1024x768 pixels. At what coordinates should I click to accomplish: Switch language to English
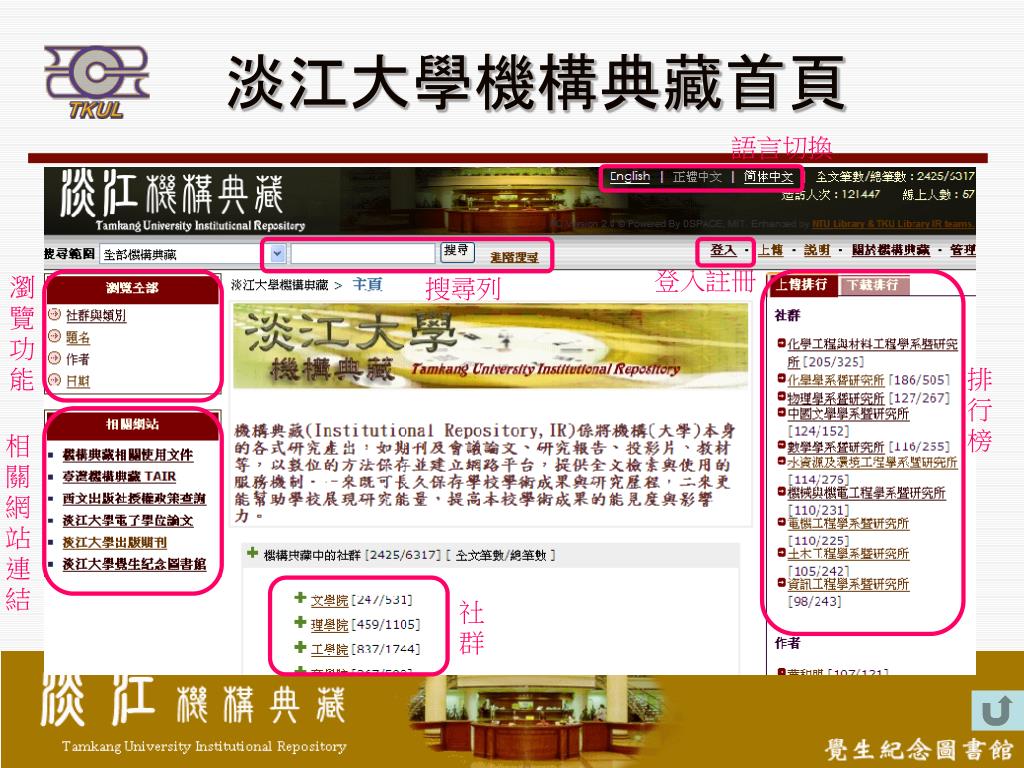630,176
